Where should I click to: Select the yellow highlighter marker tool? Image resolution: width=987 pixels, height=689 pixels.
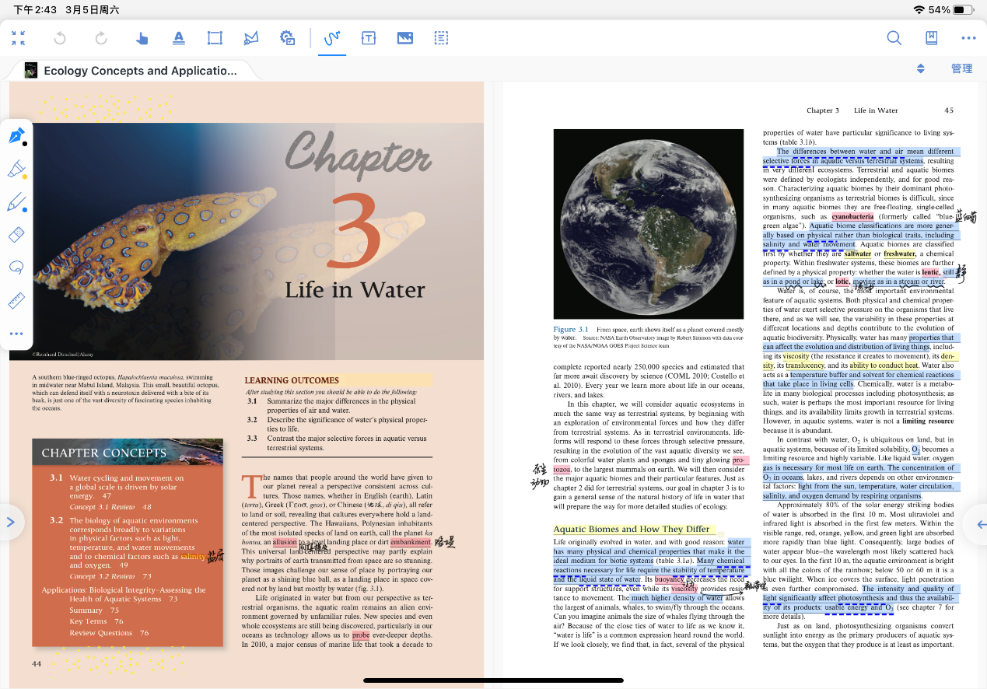pos(17,170)
